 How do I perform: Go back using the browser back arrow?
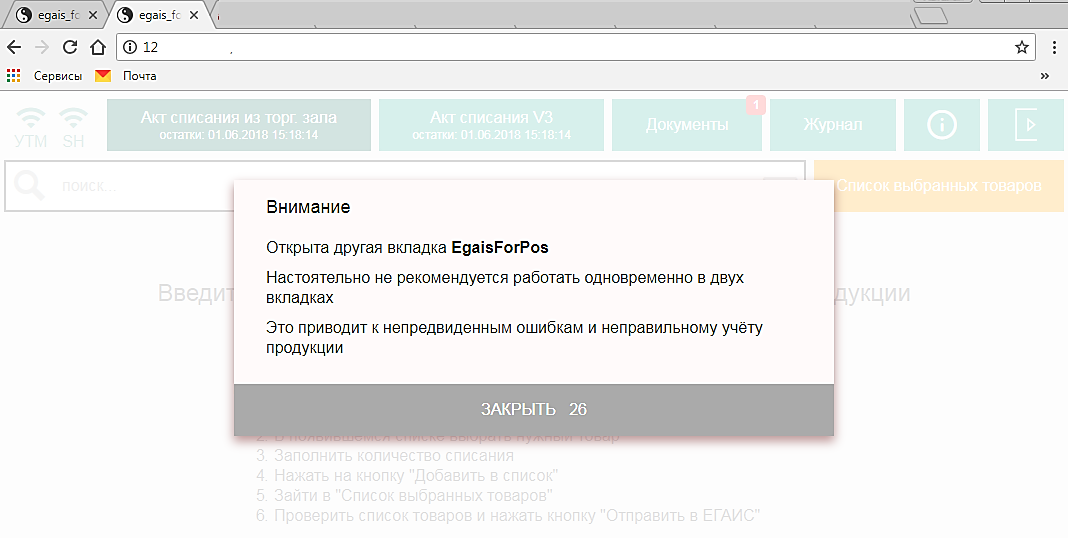14,47
